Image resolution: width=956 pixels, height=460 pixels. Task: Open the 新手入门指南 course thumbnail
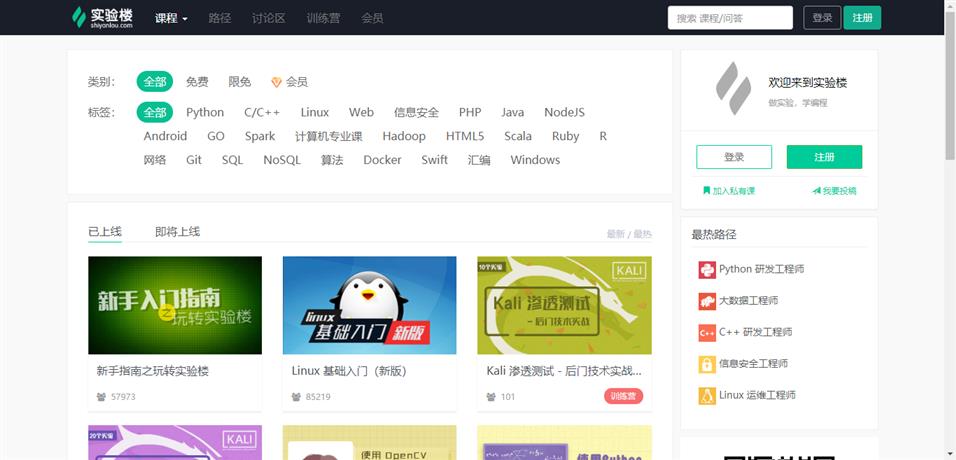point(175,305)
